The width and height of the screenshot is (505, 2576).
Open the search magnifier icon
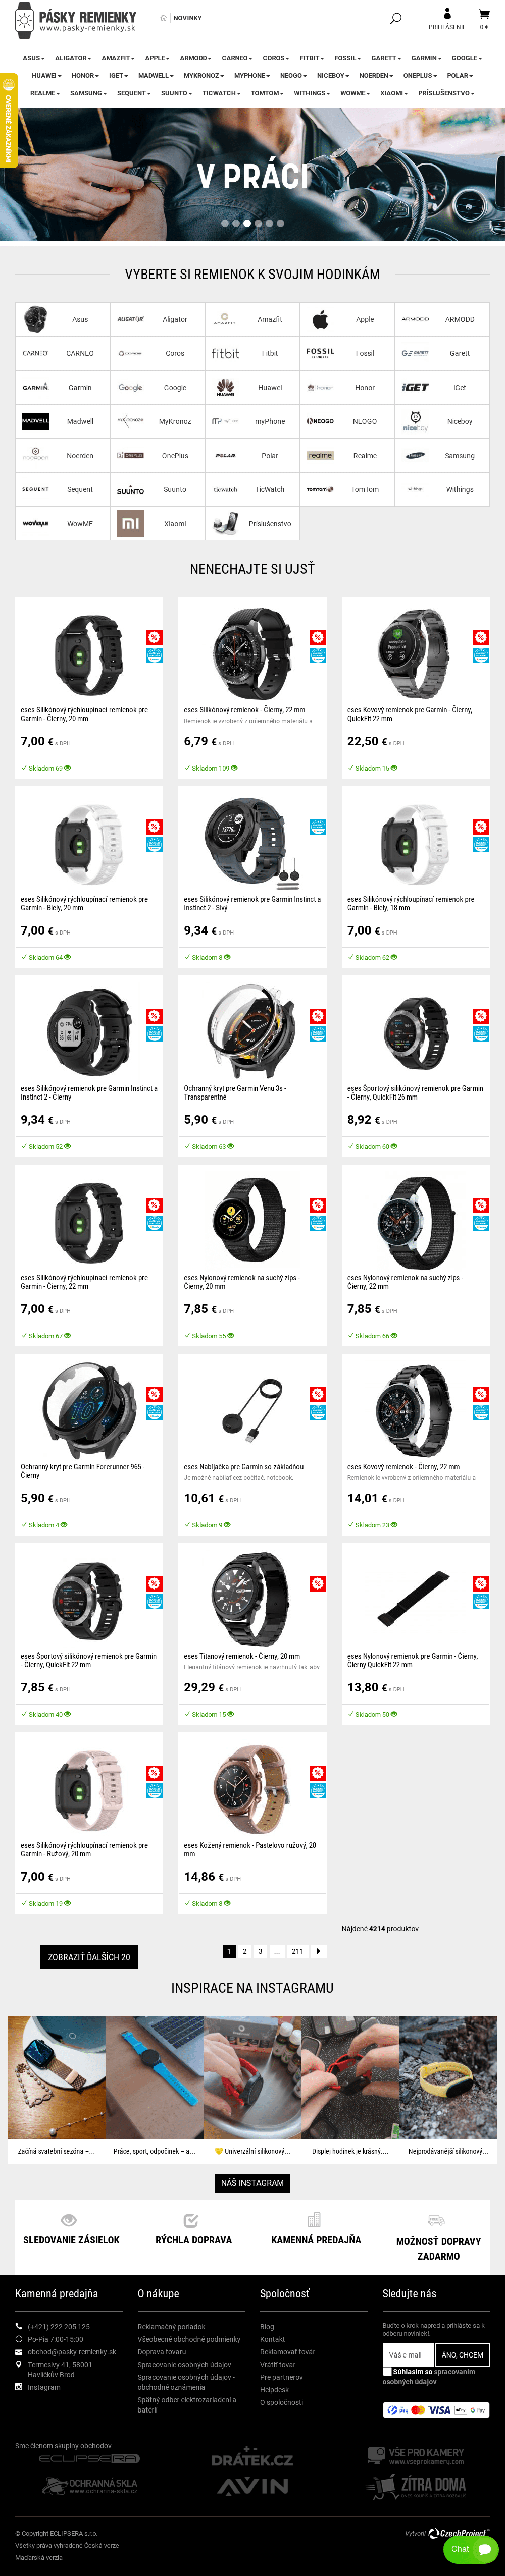(x=395, y=18)
